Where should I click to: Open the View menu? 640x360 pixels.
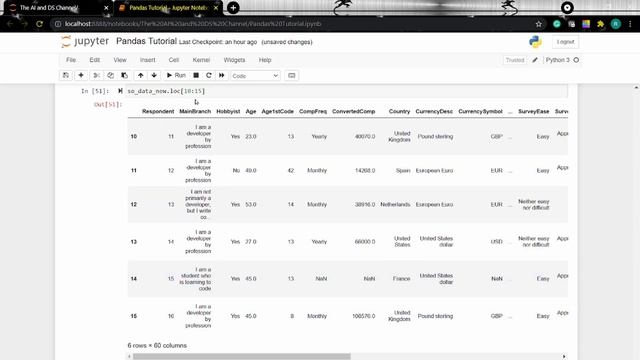click(120, 60)
